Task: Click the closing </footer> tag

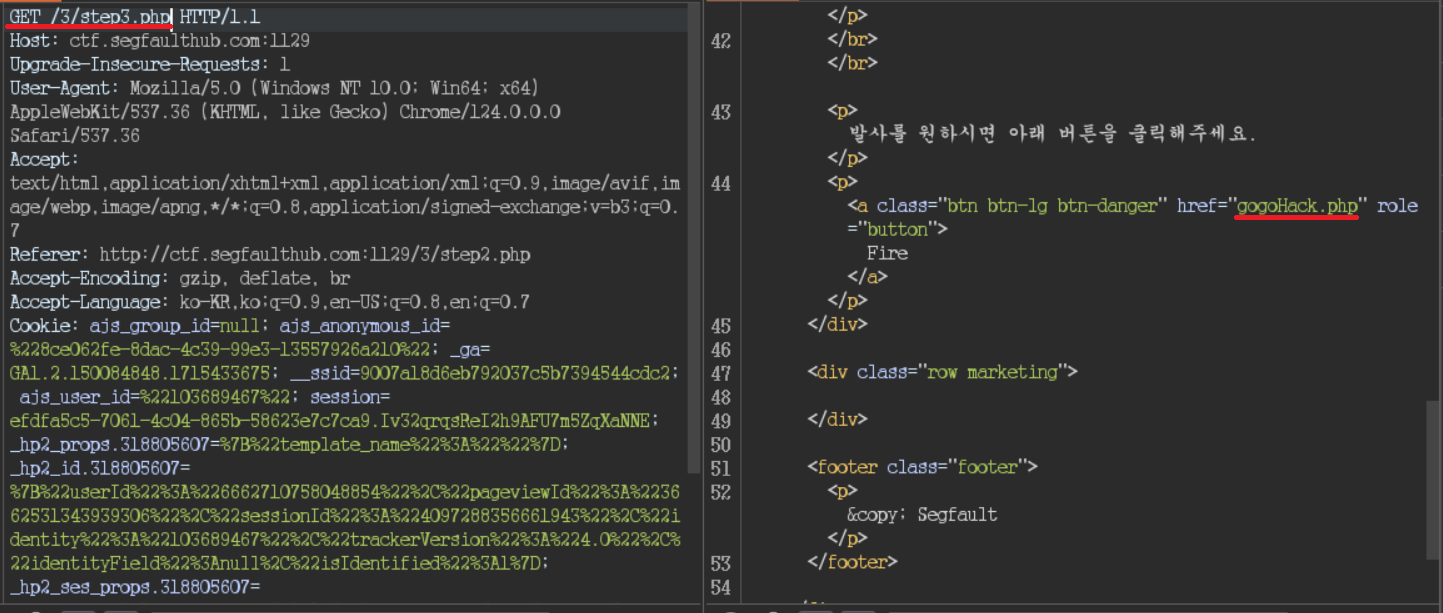Action: (852, 563)
